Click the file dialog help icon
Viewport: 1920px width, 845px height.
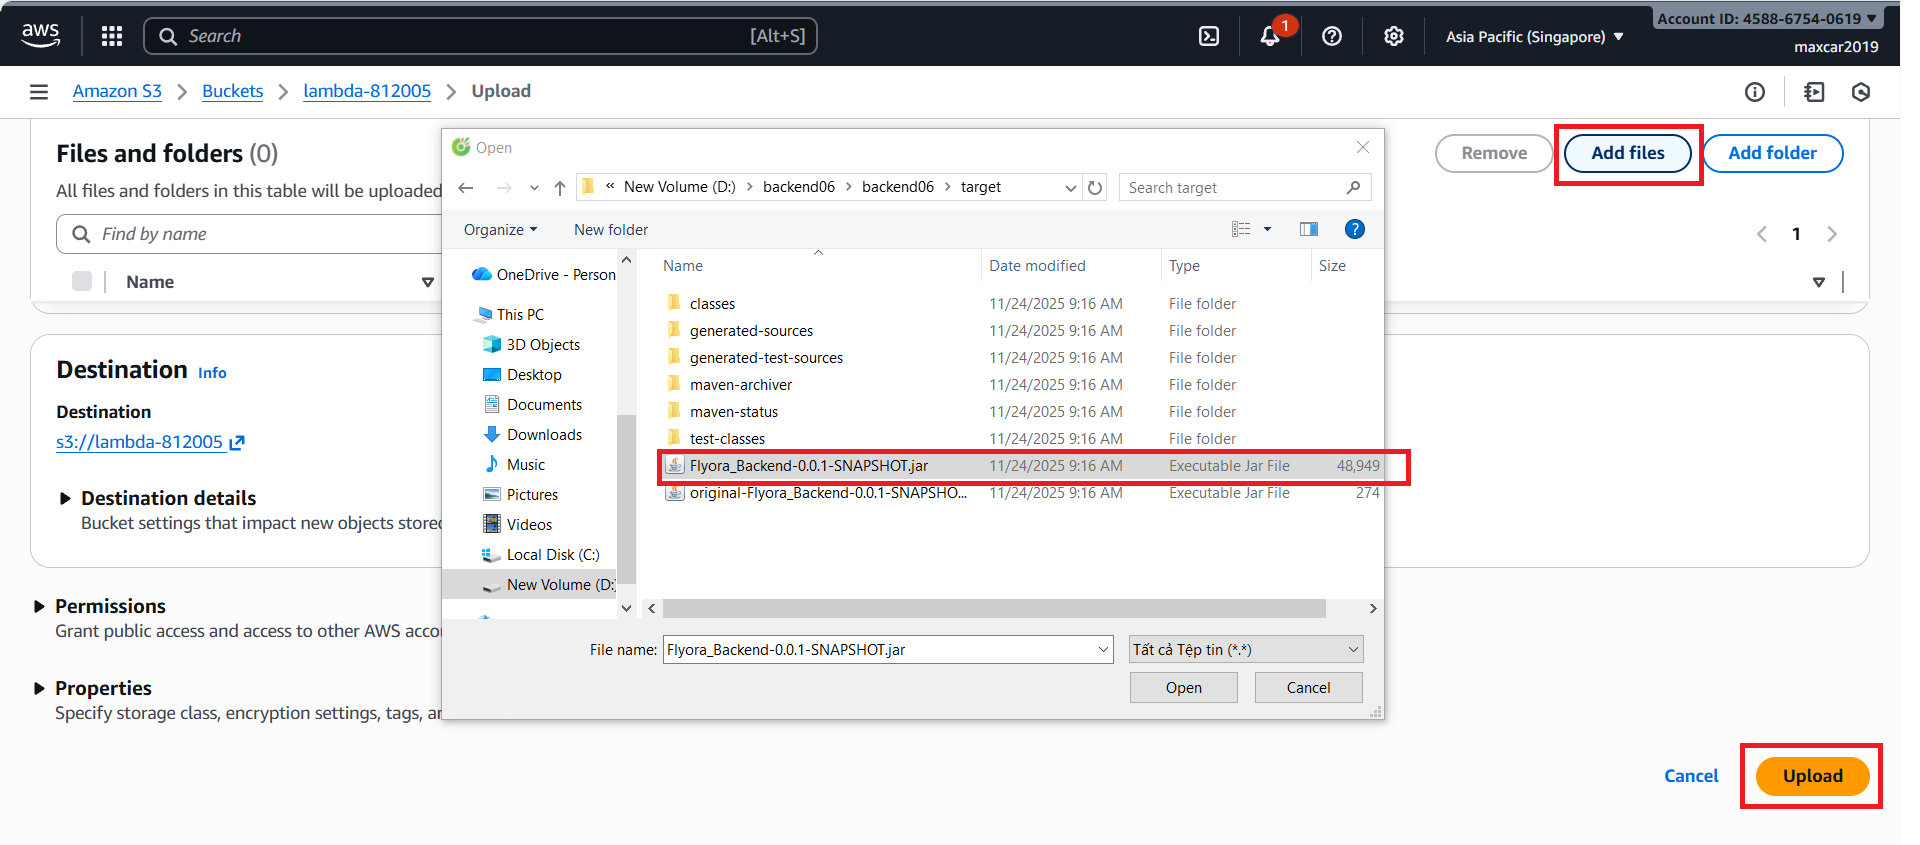click(x=1354, y=230)
